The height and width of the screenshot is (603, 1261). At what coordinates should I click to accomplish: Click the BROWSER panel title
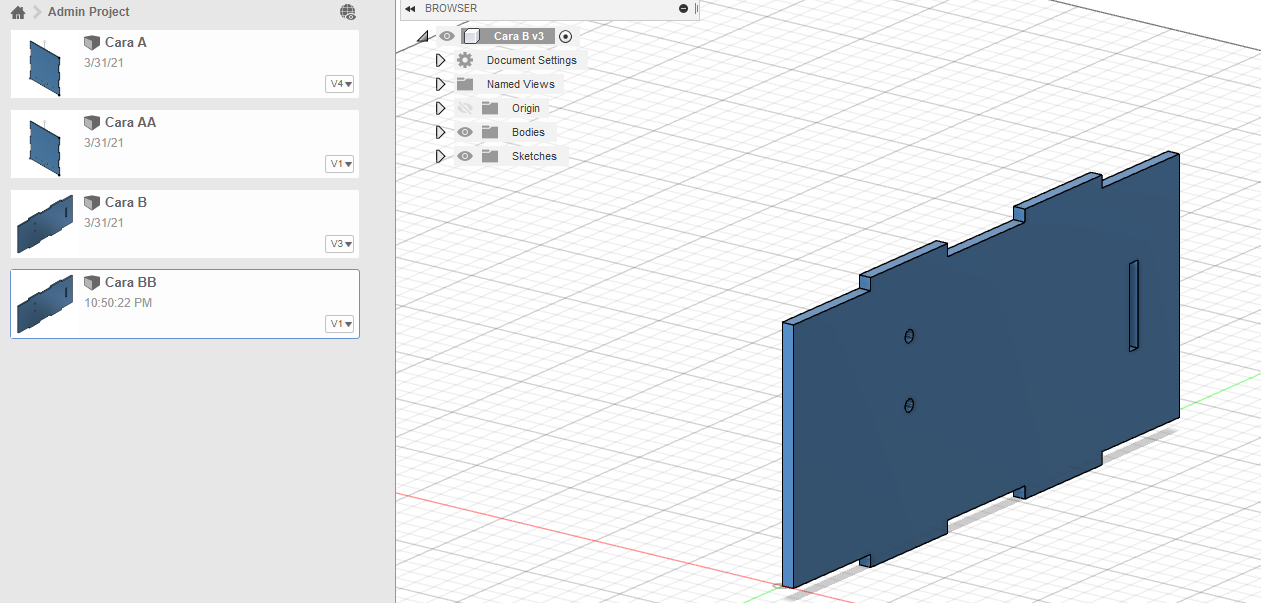tap(451, 8)
